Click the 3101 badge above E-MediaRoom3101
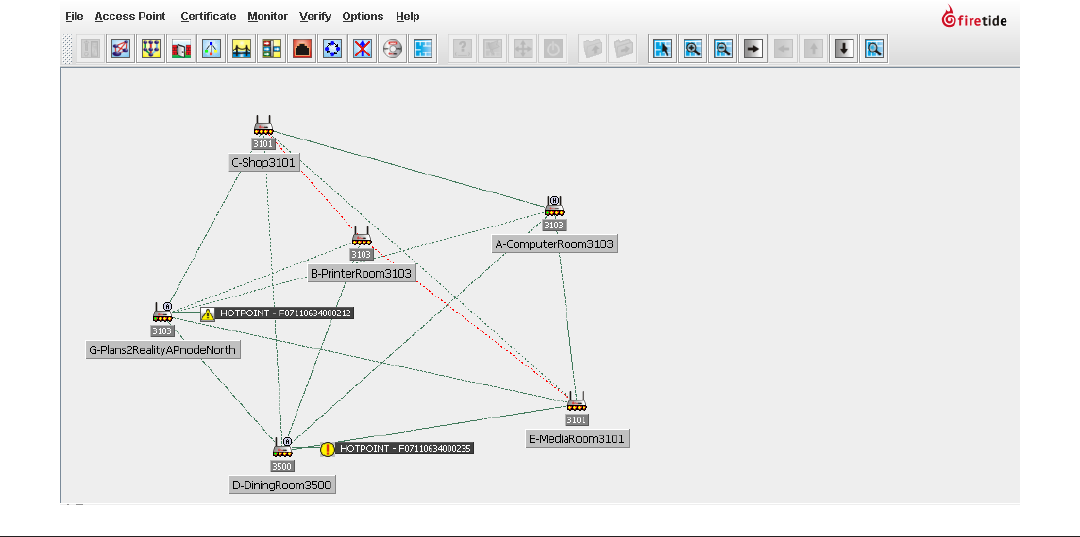1080x537 pixels. [577, 420]
